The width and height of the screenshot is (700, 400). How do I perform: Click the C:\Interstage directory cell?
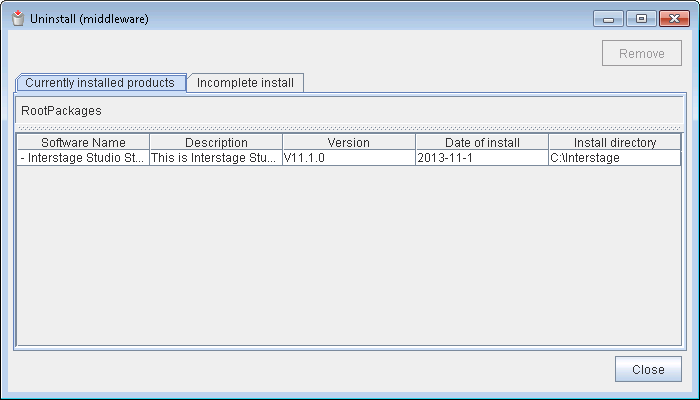pos(615,158)
